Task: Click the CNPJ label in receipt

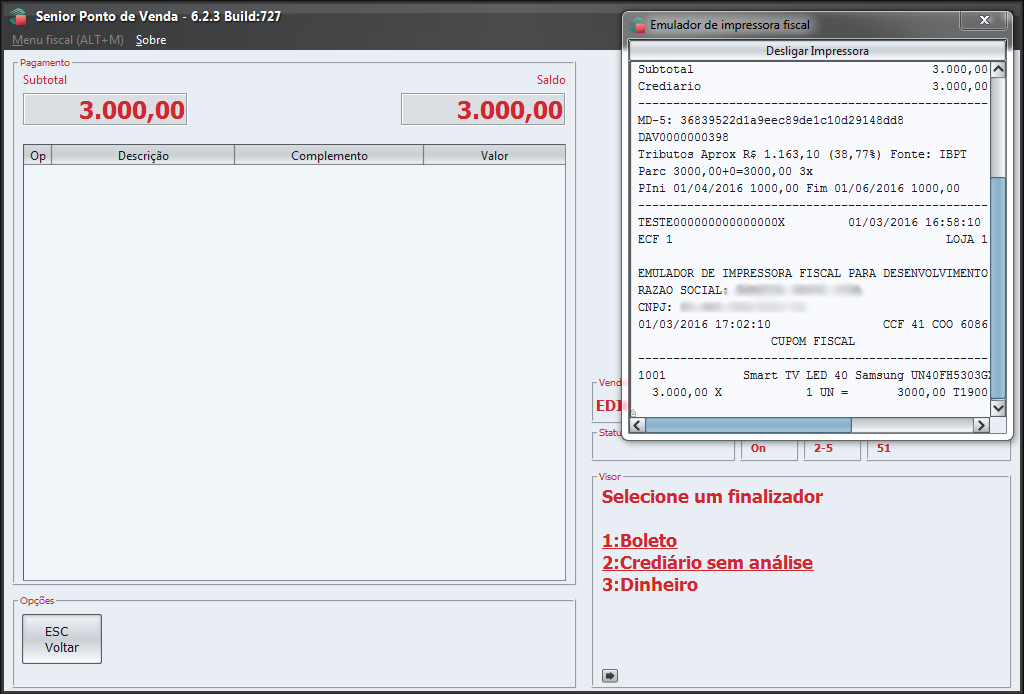Action: click(654, 308)
